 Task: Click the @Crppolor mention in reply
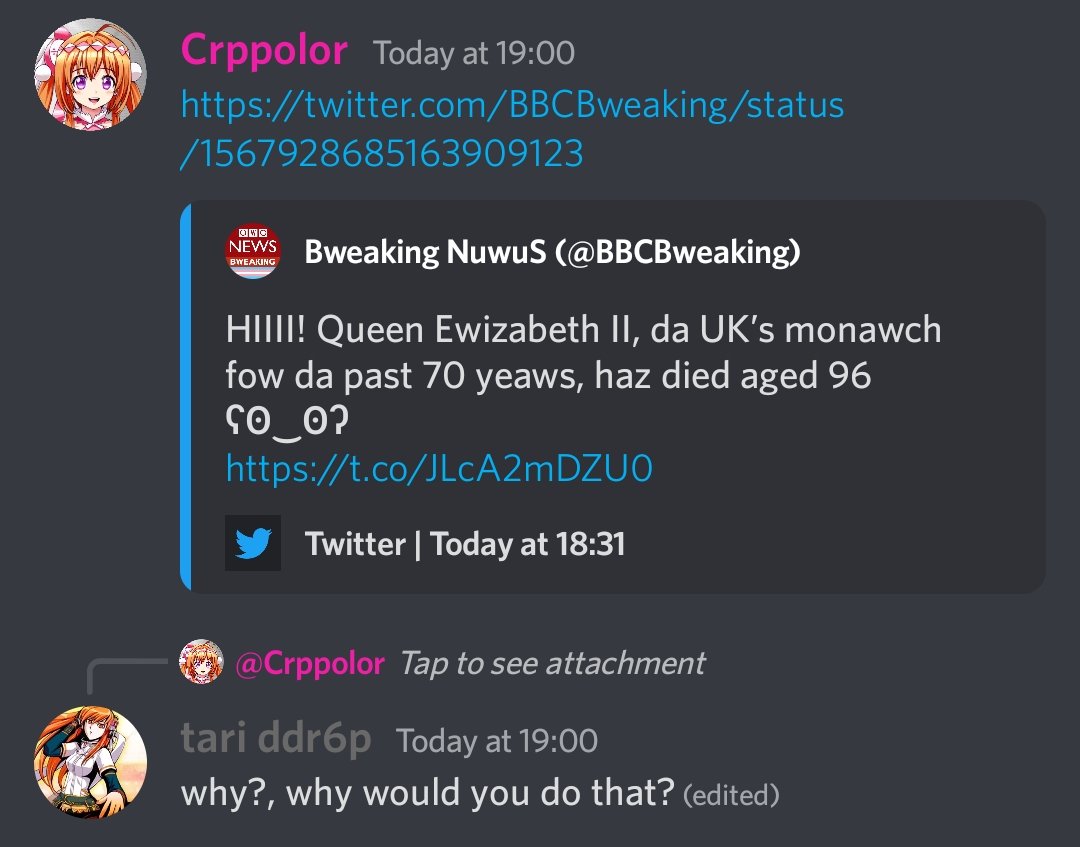(309, 663)
